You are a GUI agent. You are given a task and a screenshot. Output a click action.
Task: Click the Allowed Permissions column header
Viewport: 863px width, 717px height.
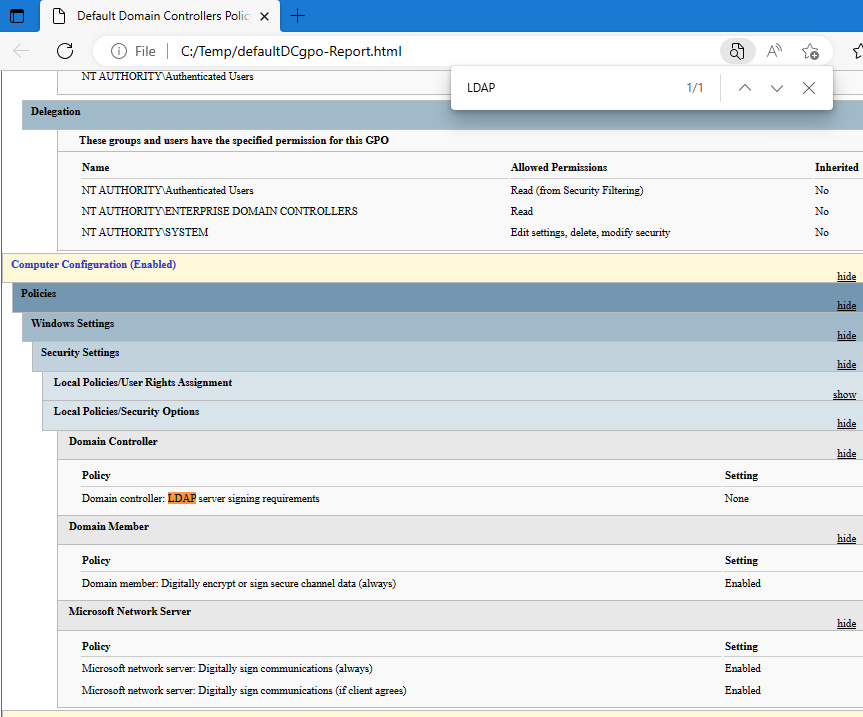559,167
